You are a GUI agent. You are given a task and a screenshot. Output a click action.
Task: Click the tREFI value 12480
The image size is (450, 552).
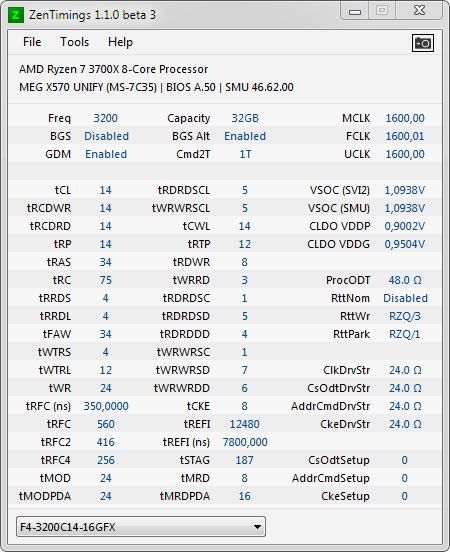click(244, 424)
